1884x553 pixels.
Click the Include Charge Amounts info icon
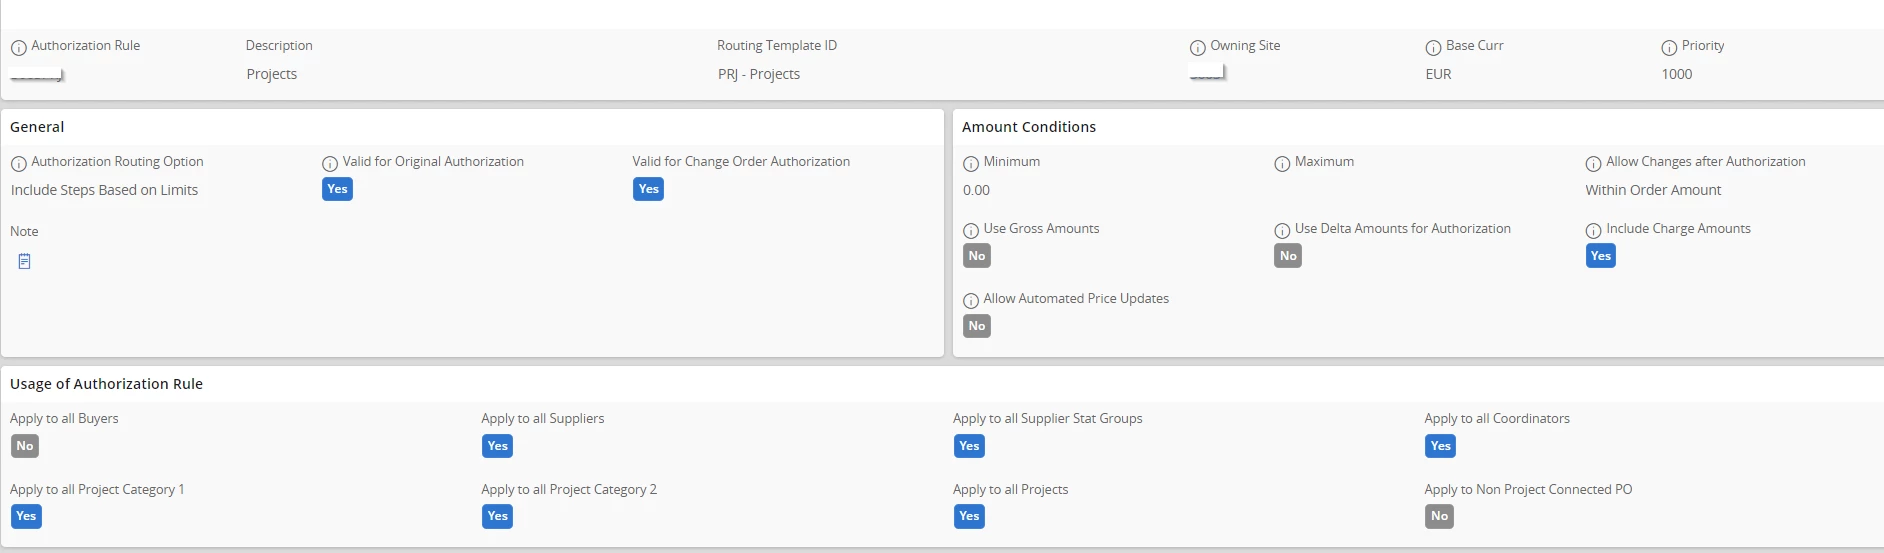point(1593,231)
